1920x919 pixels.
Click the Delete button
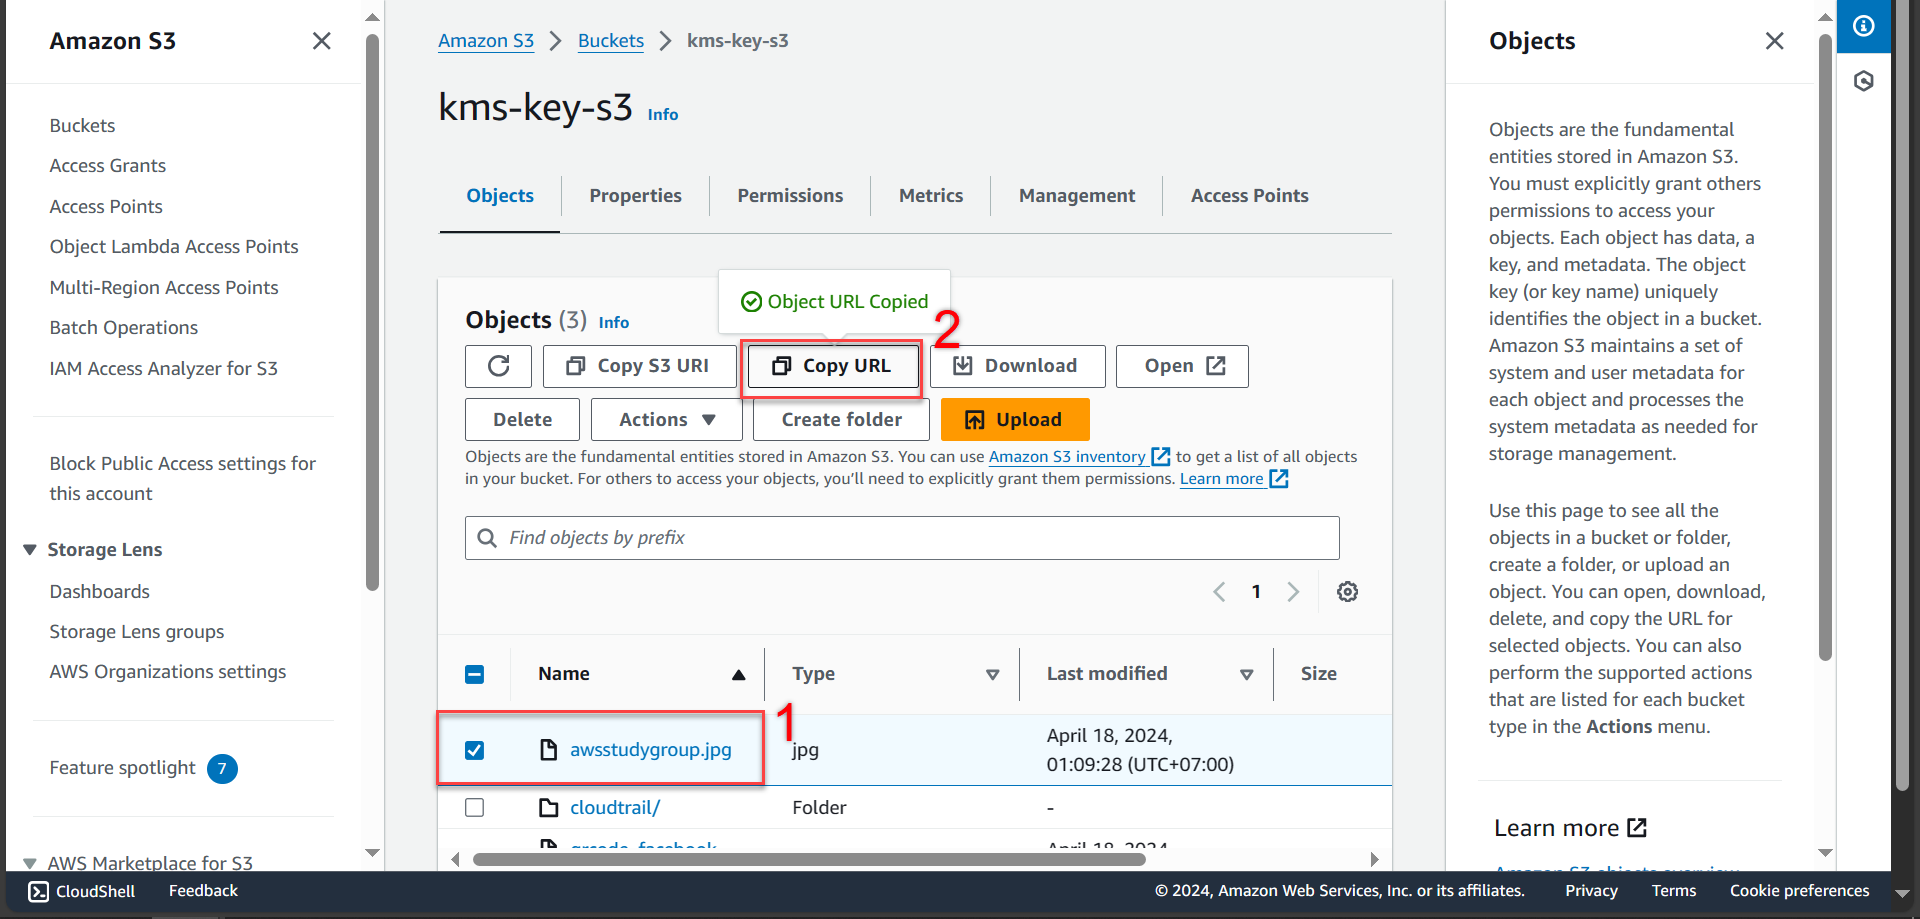tap(522, 420)
